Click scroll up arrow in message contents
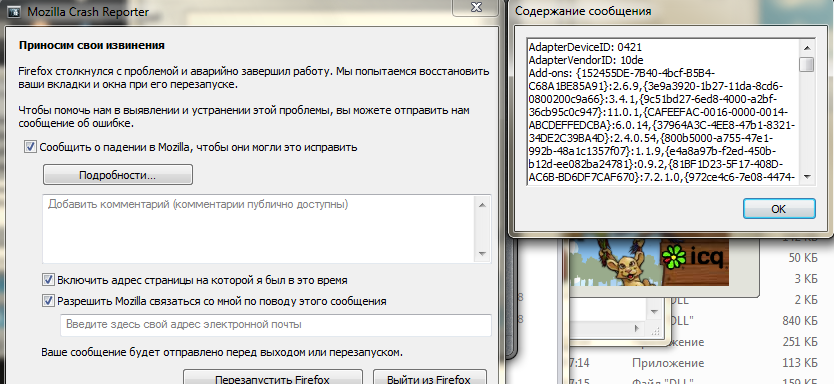This screenshot has width=834, height=384. coord(807,48)
